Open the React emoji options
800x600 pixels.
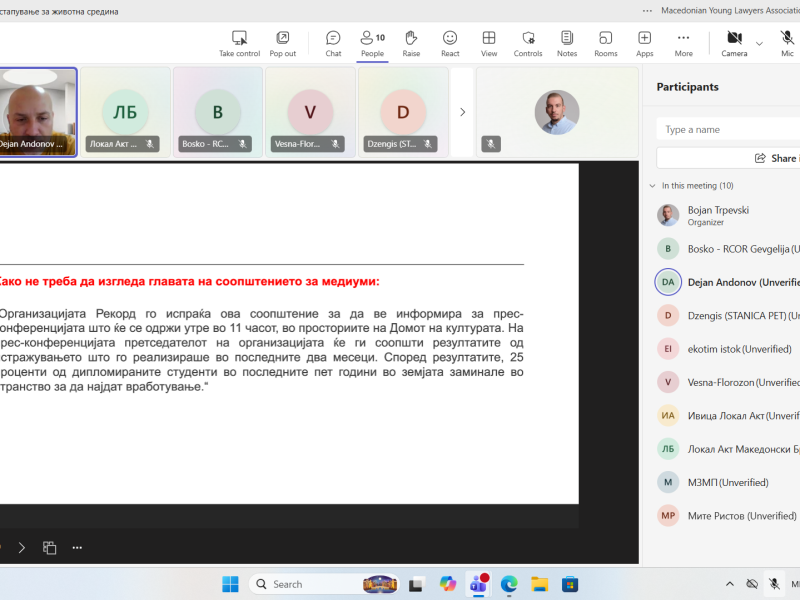(450, 42)
